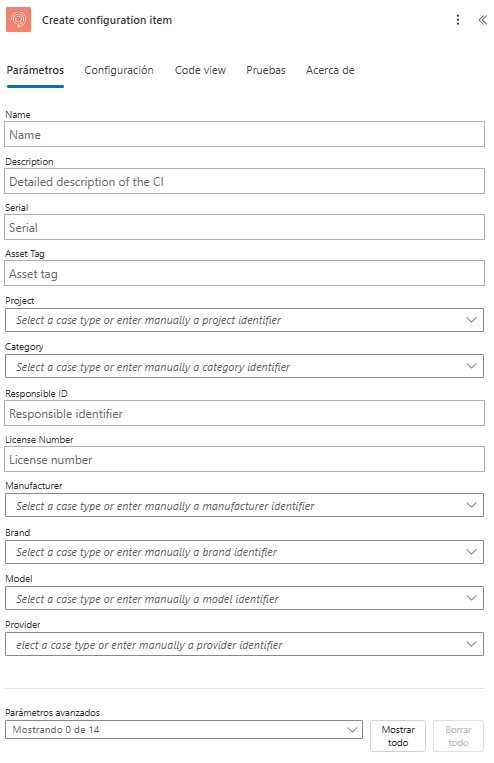Click the Borrar todo button
The height and width of the screenshot is (763, 494).
pos(458,736)
